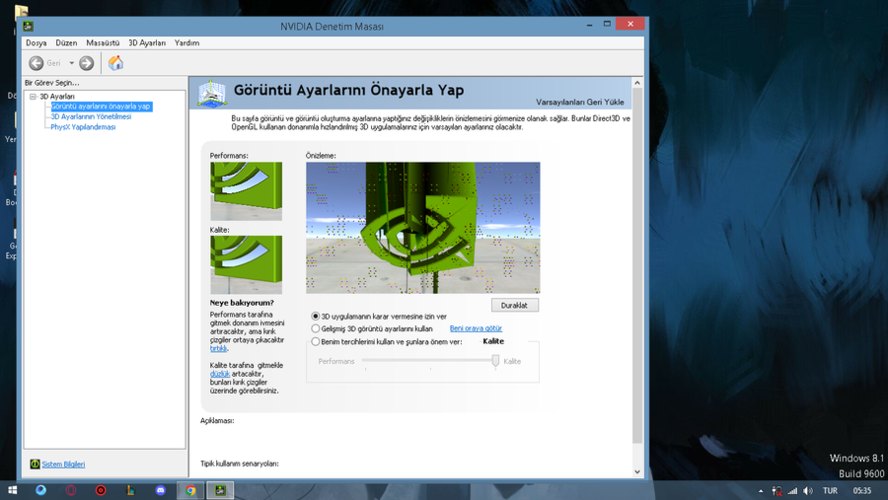Open the red circular taskbar icon
888x500 pixels.
point(101,490)
